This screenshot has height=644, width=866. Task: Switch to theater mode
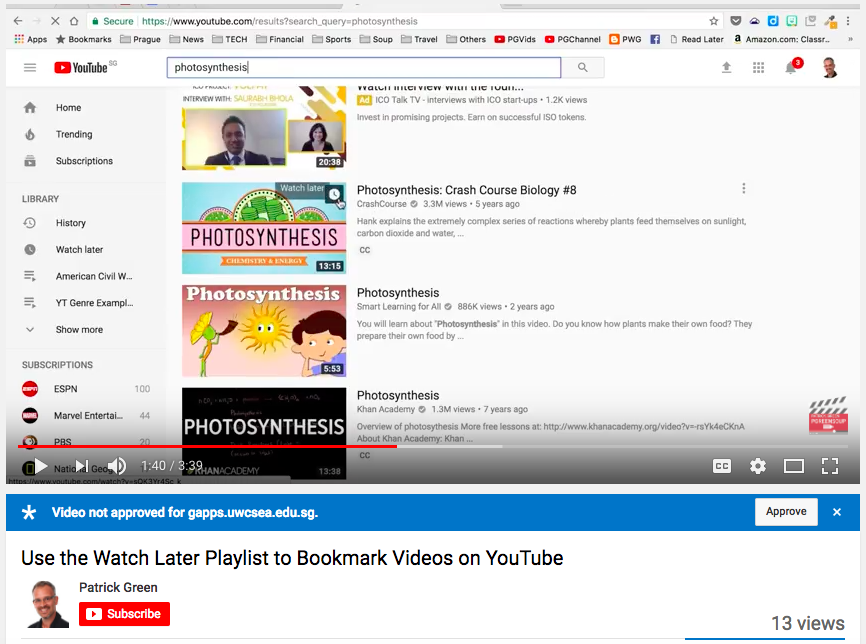(794, 466)
